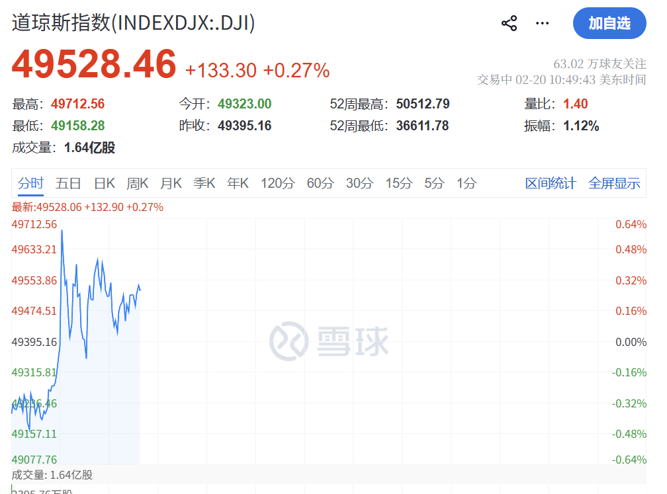Select the 60分 interval tab
The image size is (667, 494).
pos(320,183)
